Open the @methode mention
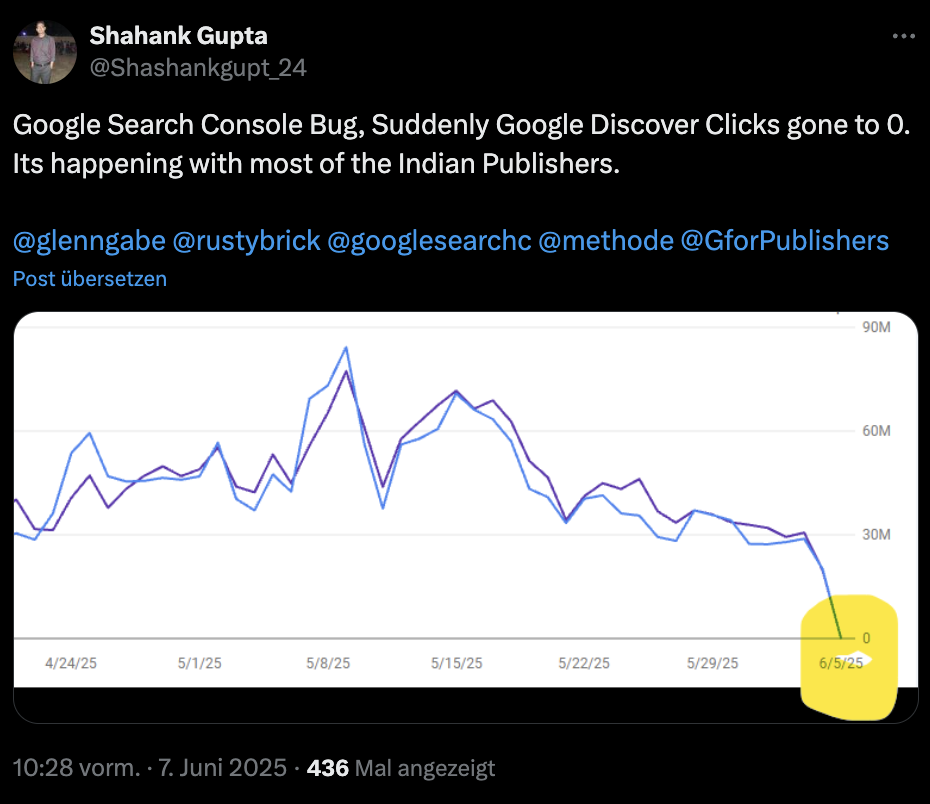 [x=605, y=240]
